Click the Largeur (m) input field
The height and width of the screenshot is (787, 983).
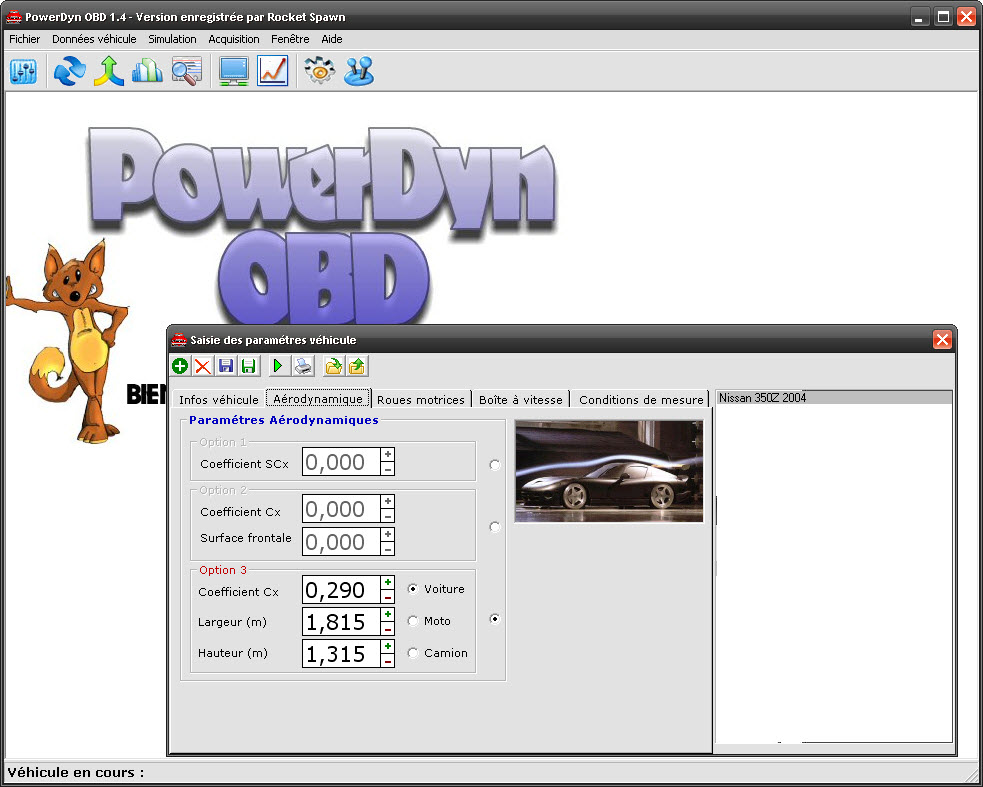tap(341, 621)
